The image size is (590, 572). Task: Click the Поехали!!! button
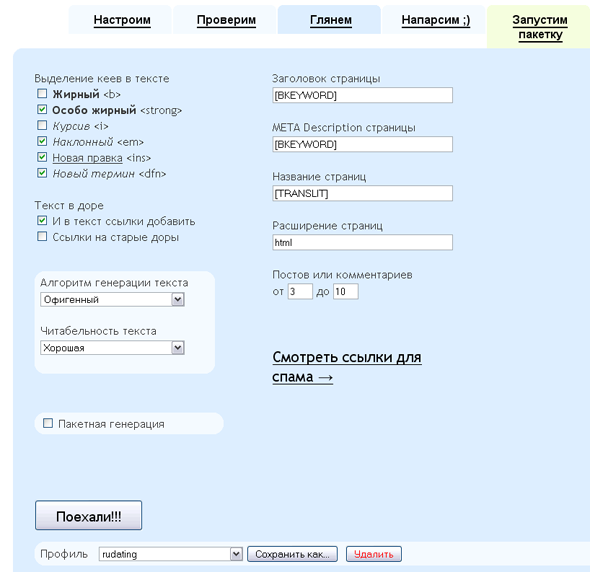[88, 515]
